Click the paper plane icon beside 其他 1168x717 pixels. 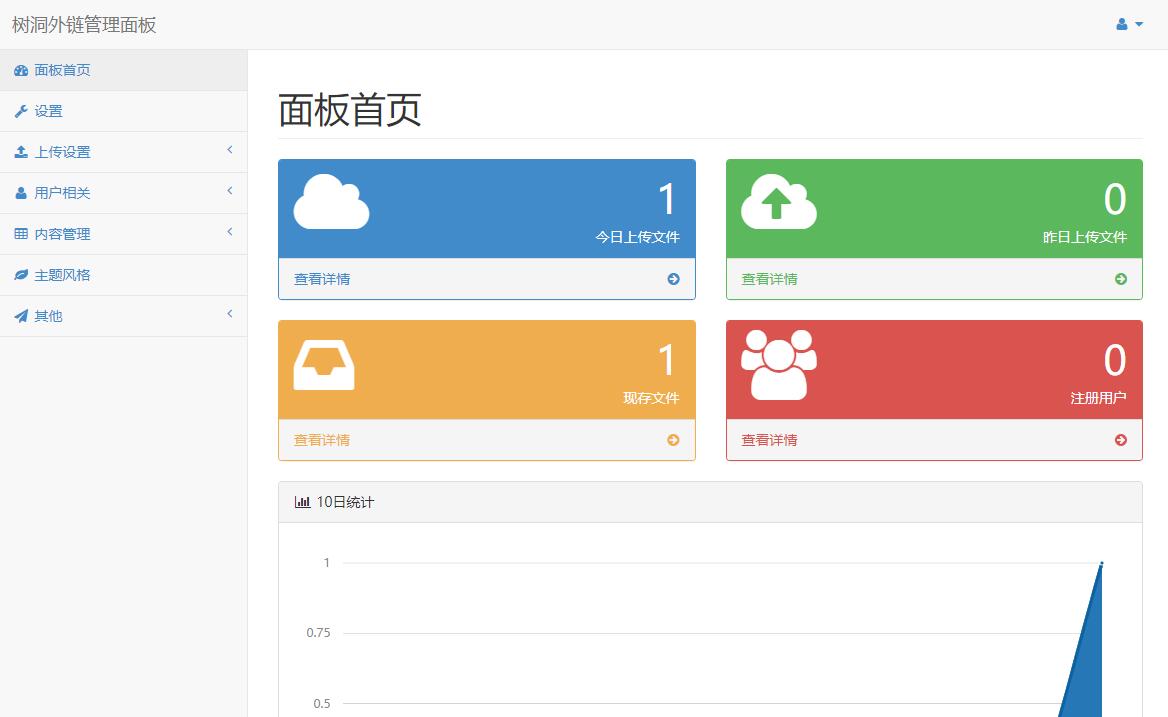[x=21, y=316]
